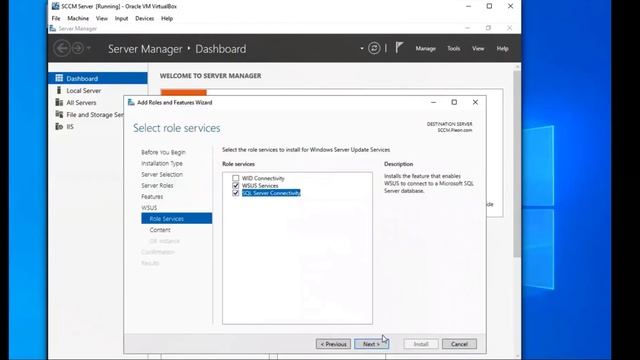Select the SQL Server Connectivity label

click(271, 193)
